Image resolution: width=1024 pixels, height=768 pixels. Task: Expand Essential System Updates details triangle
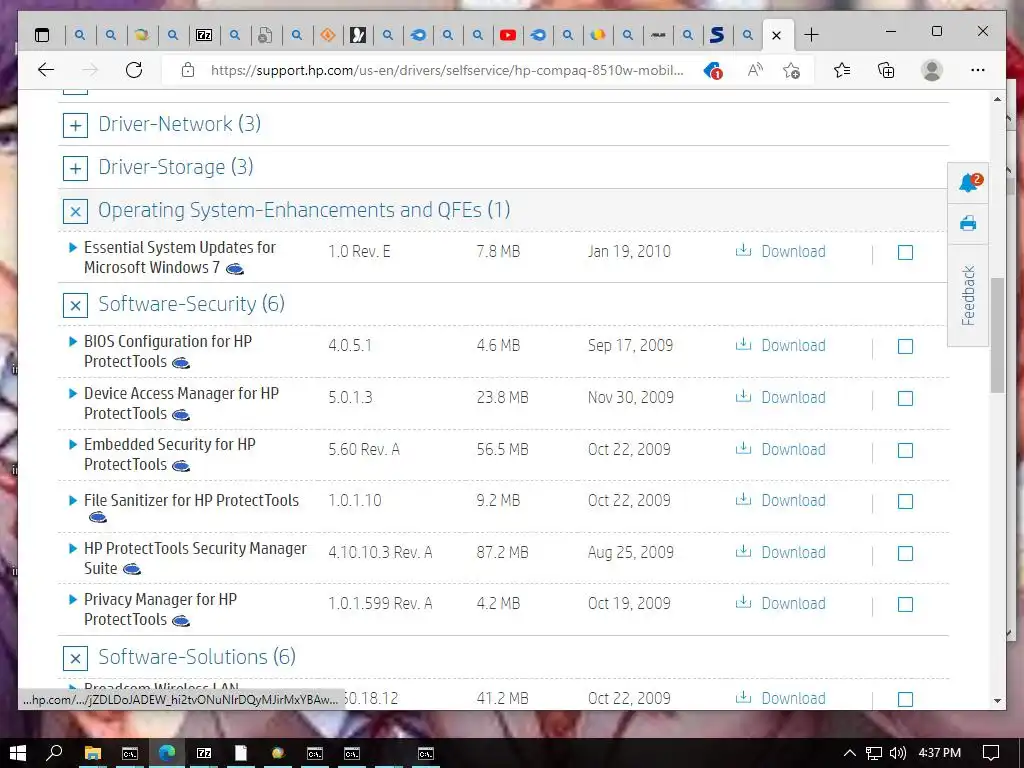pyautogui.click(x=73, y=248)
